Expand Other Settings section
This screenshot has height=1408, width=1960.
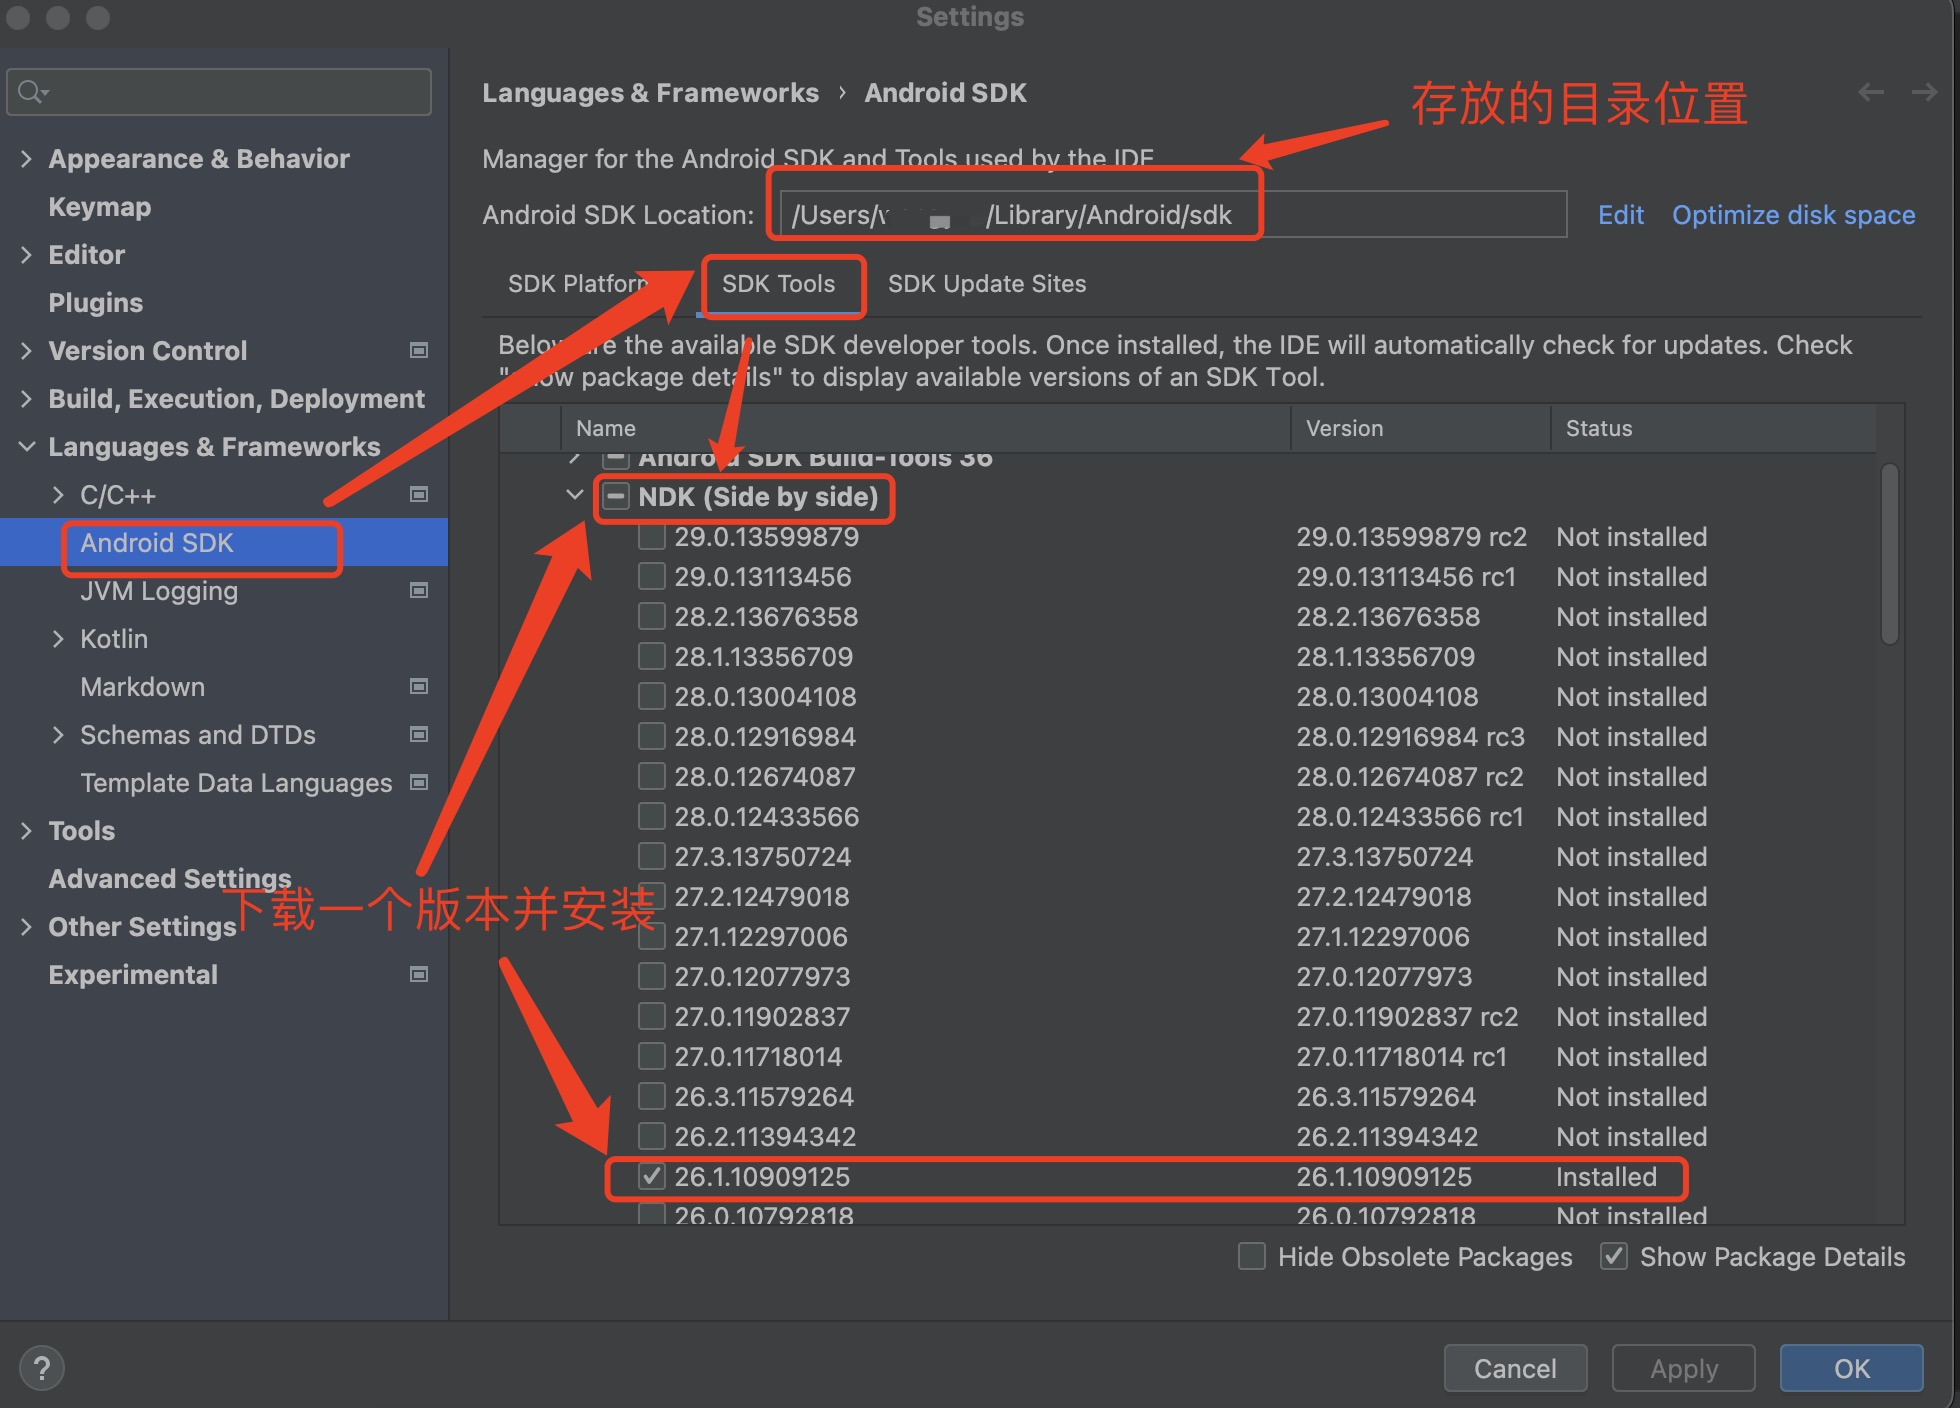coord(27,926)
